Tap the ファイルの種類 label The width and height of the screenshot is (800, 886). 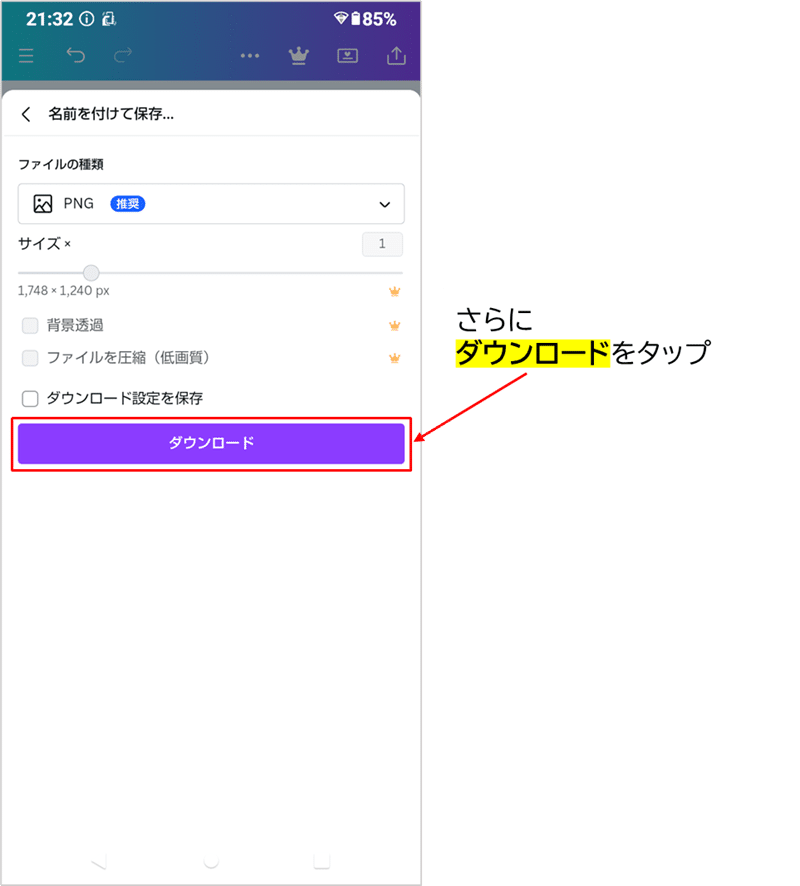click(61, 164)
